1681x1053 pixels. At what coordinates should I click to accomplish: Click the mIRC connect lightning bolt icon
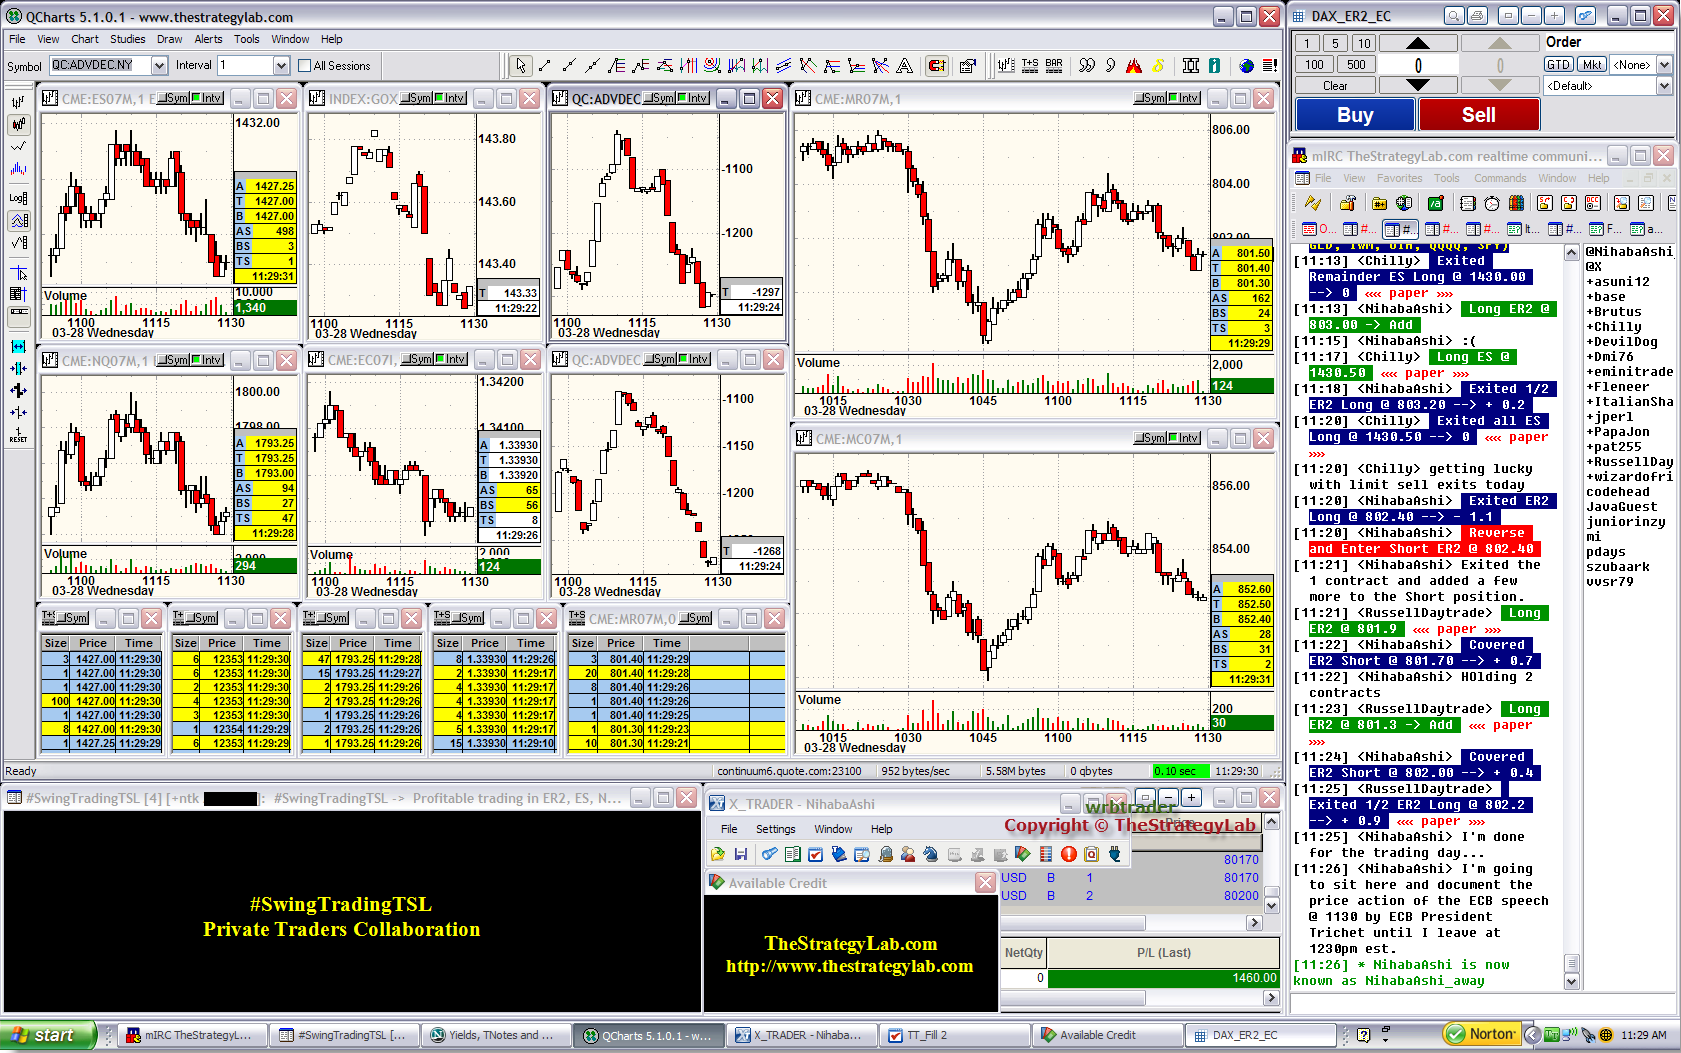tap(1313, 203)
